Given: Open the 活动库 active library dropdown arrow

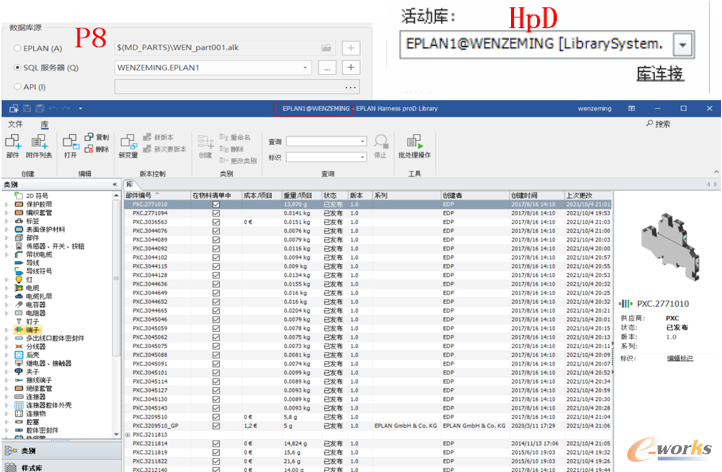Looking at the screenshot, I should pos(682,45).
